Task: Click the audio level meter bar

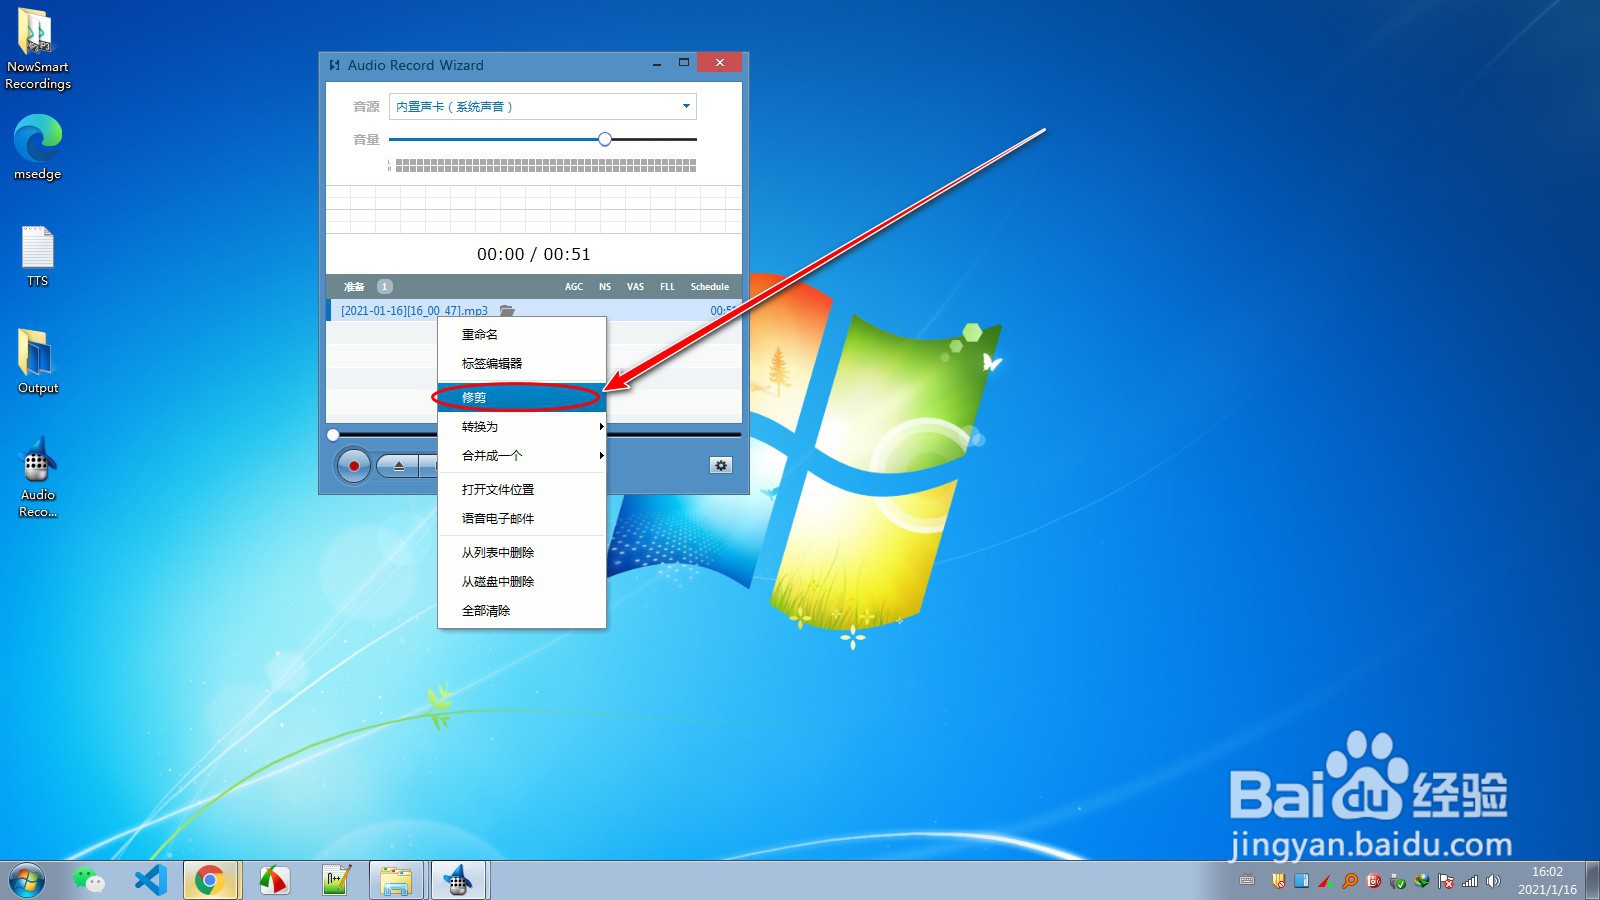Action: [x=545, y=166]
